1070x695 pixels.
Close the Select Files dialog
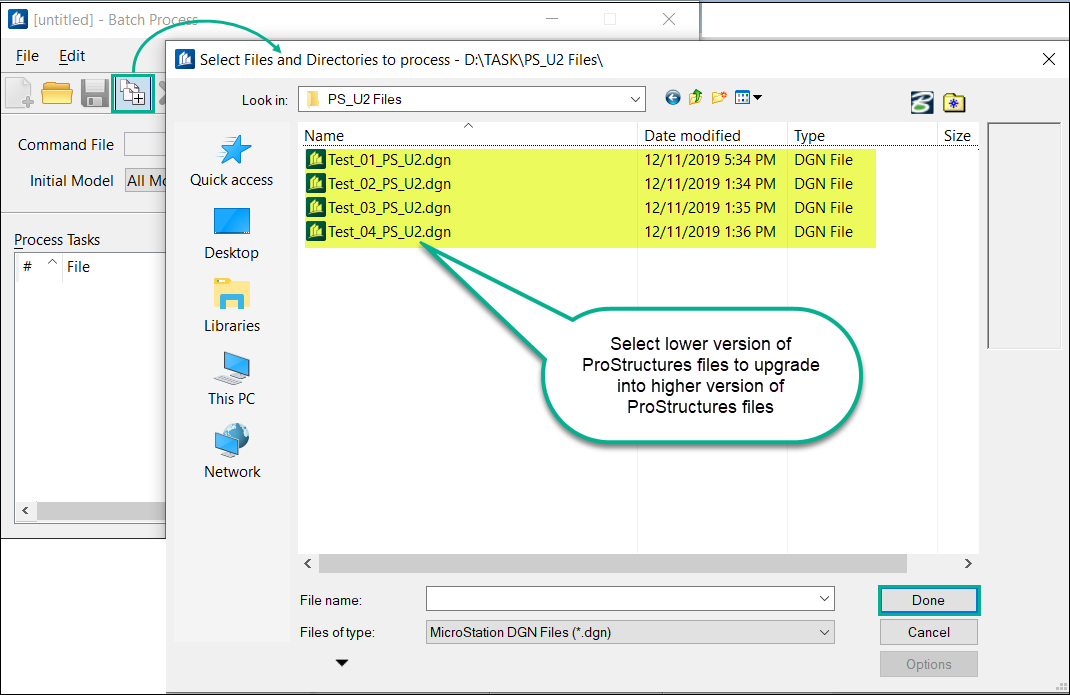1049,59
